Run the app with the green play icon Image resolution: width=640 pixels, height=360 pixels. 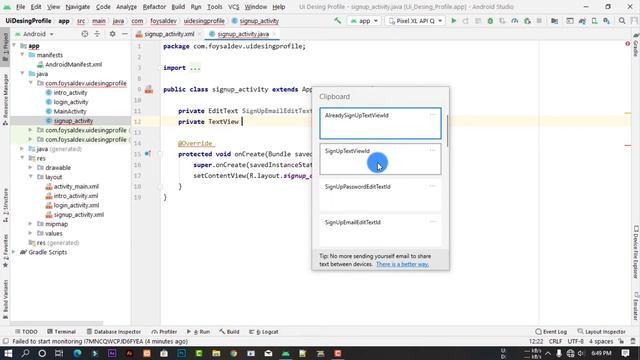coord(453,20)
